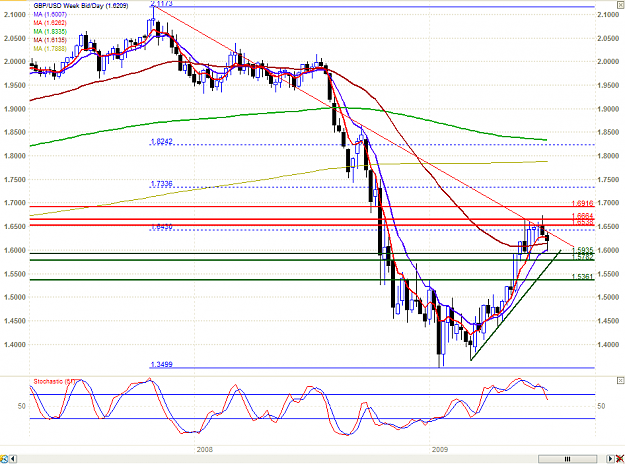This screenshot has height=464, width=625.
Task: Click the 1.7336 retracement level label
Action: pos(161,184)
